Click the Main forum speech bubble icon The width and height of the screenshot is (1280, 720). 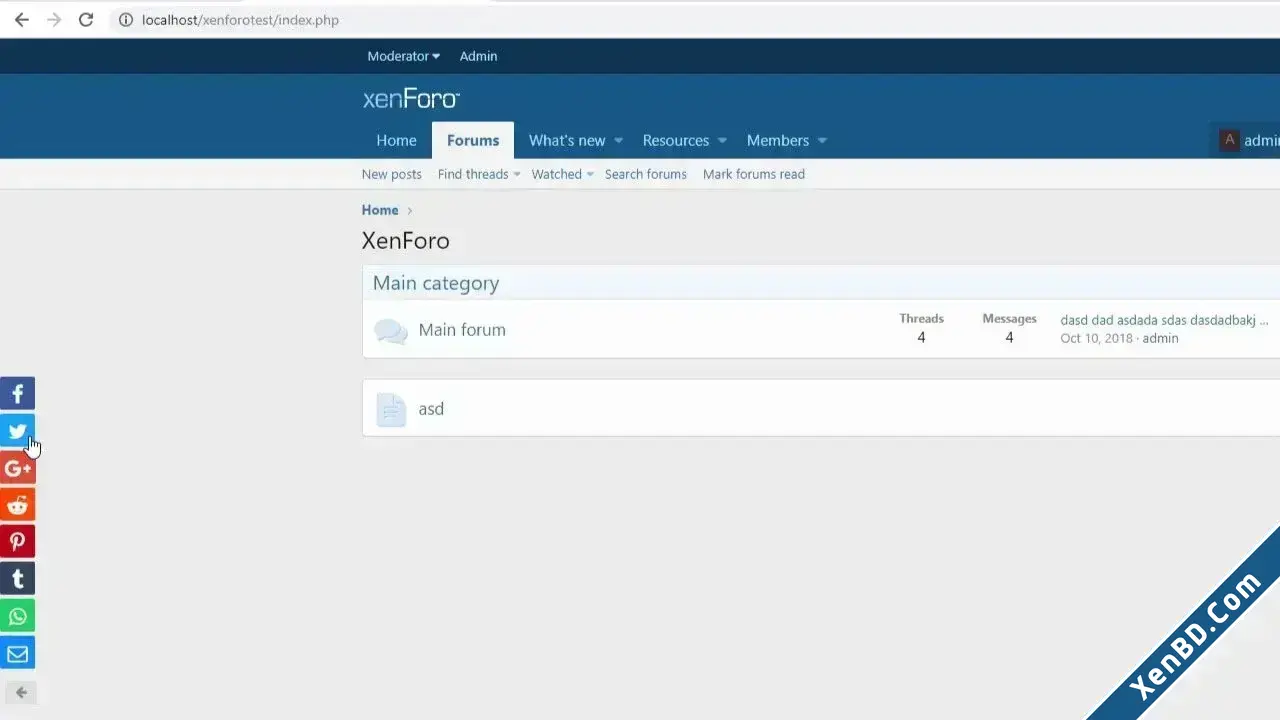[x=391, y=331]
